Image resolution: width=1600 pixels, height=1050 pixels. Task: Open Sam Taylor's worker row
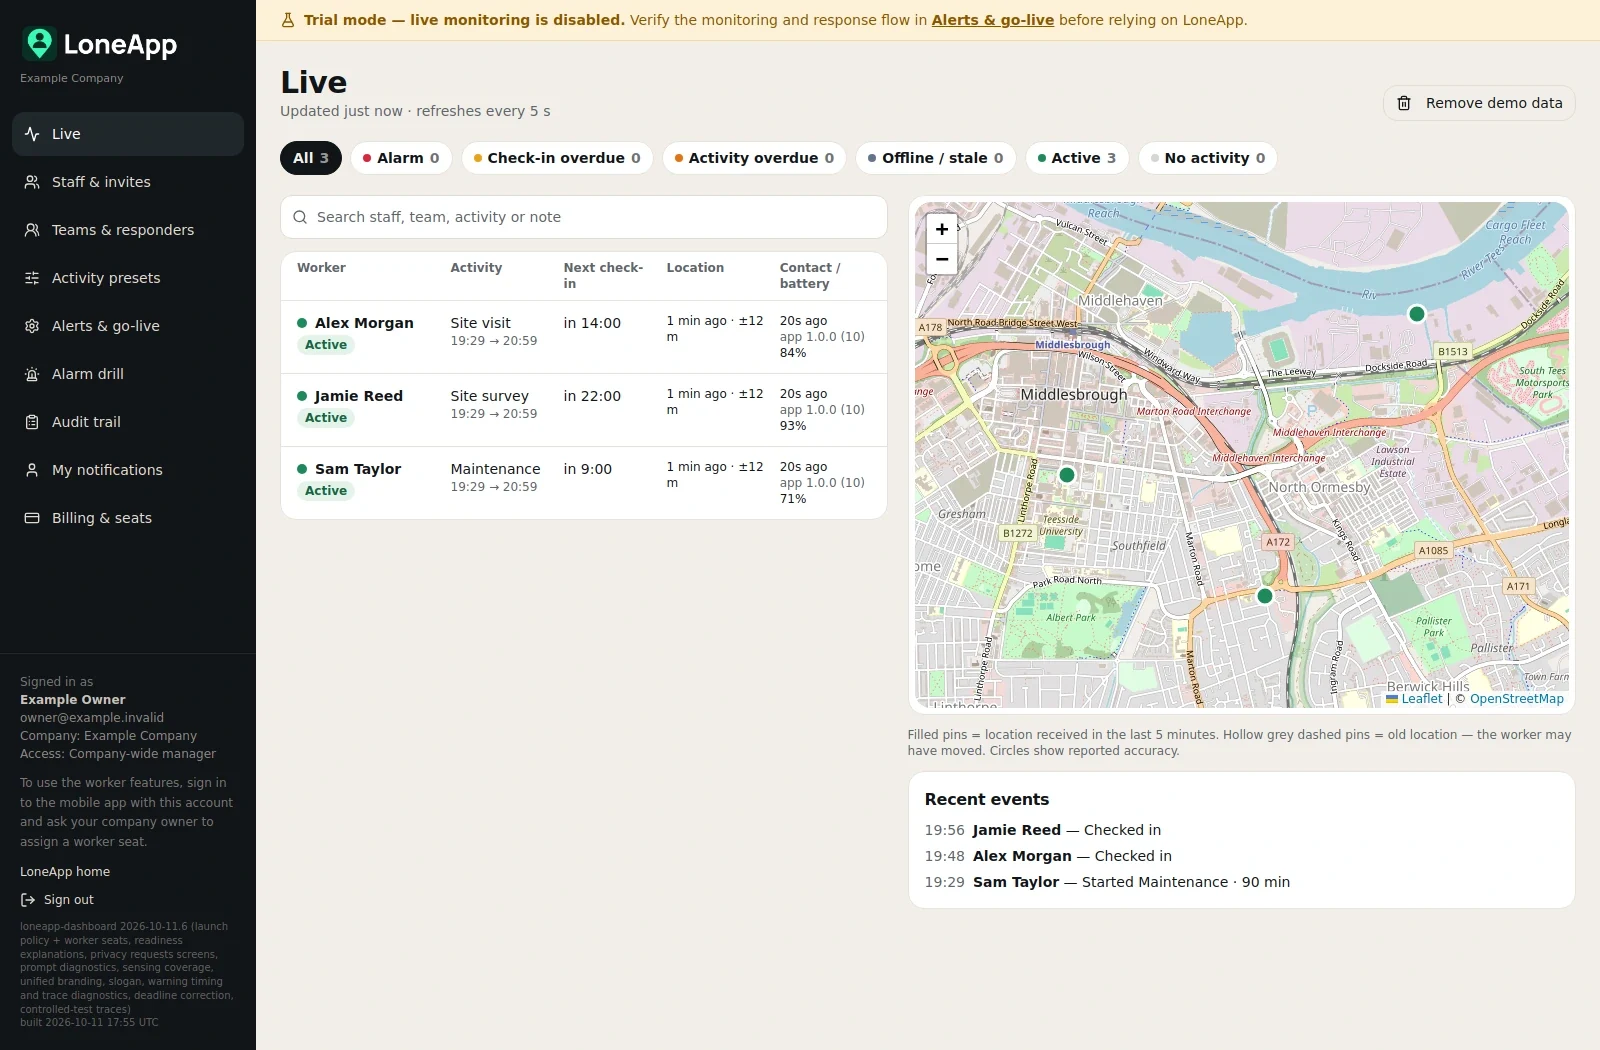click(584, 483)
